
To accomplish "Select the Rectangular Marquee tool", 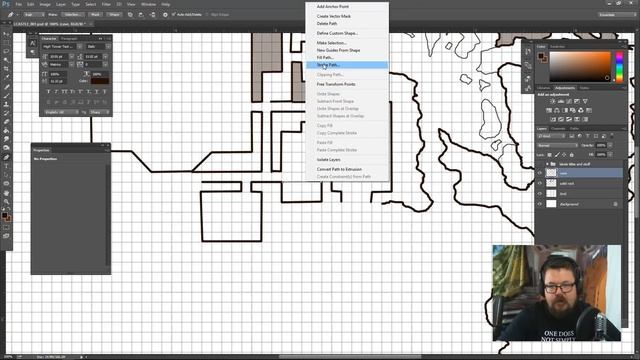I will pos(6,43).
